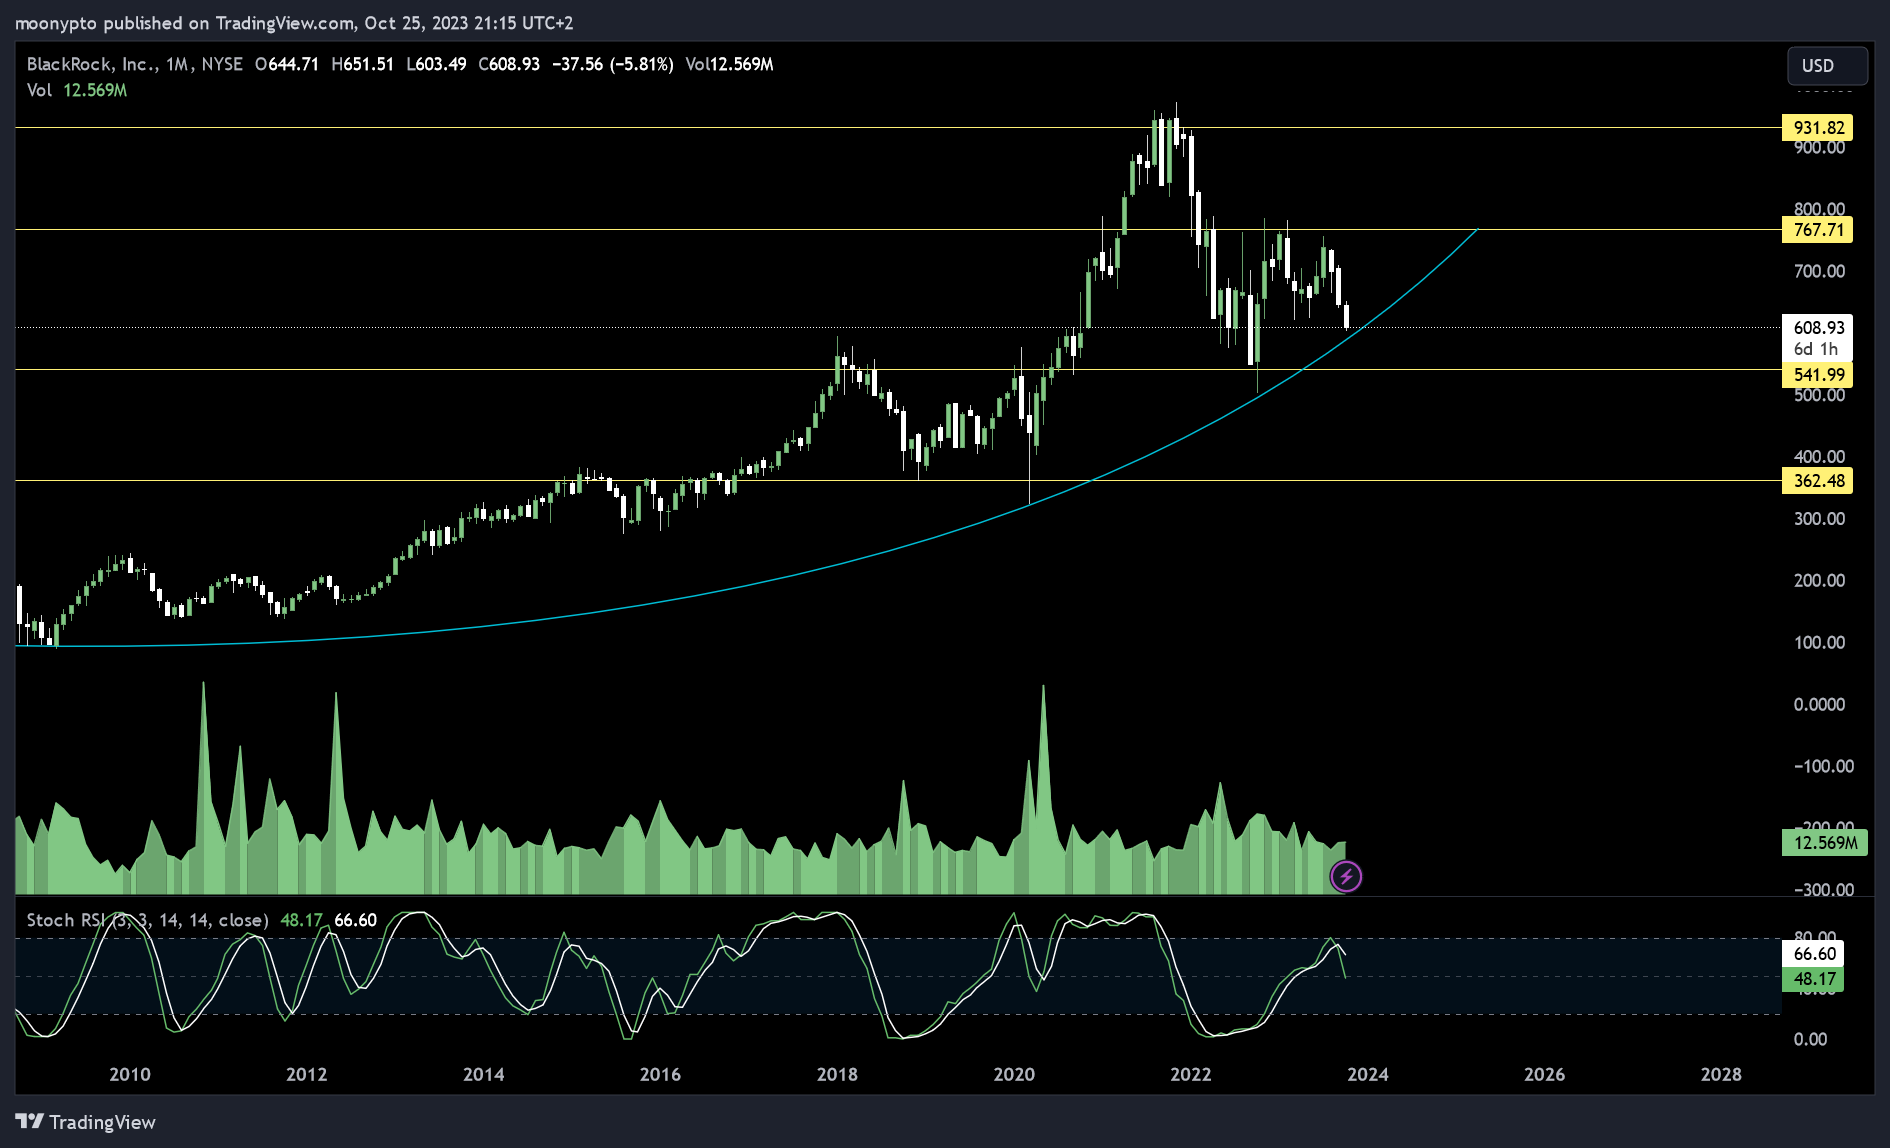Screen dimensions: 1890x1148
Task: Click the Vol12.569M header value
Action: 729,64
